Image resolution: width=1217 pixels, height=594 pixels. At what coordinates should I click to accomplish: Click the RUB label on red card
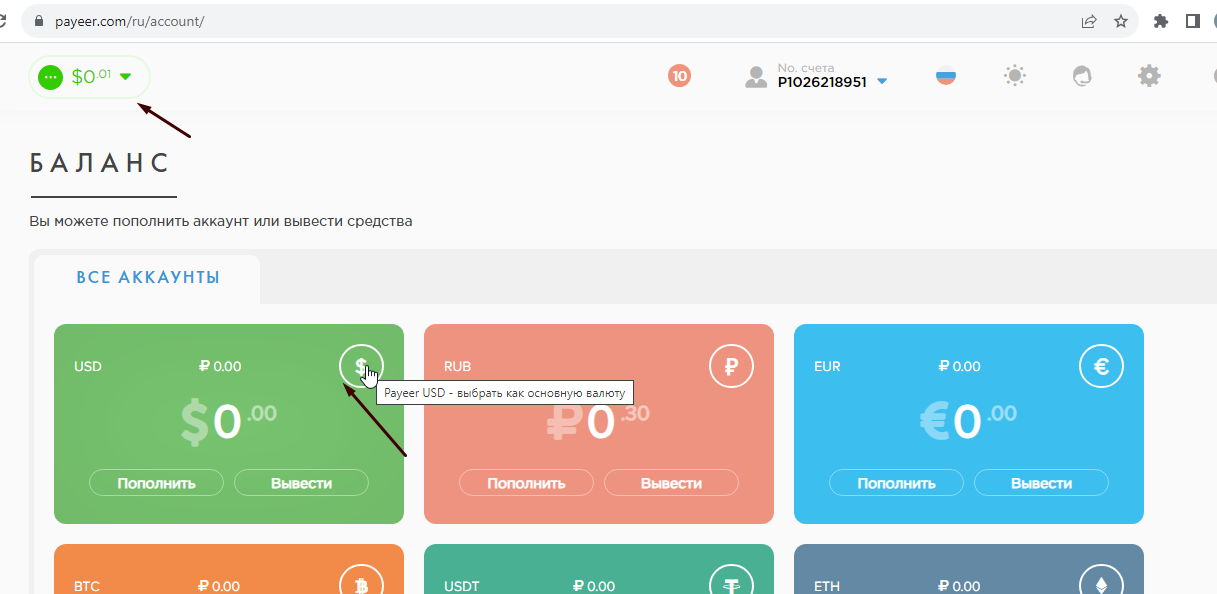(457, 367)
